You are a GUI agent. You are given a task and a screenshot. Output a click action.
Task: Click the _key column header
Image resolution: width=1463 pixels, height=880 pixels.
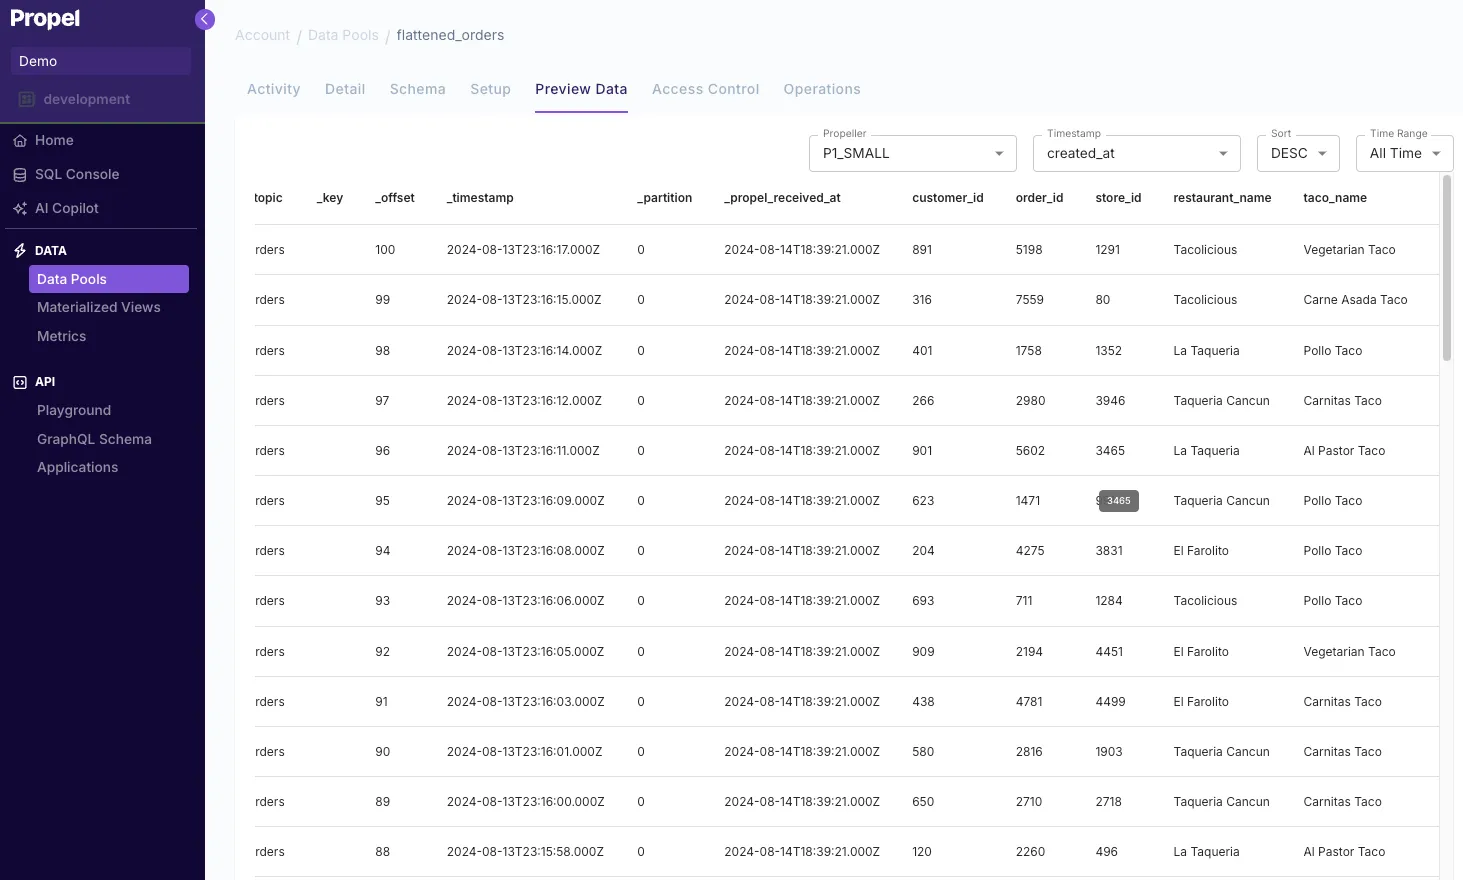click(x=330, y=198)
